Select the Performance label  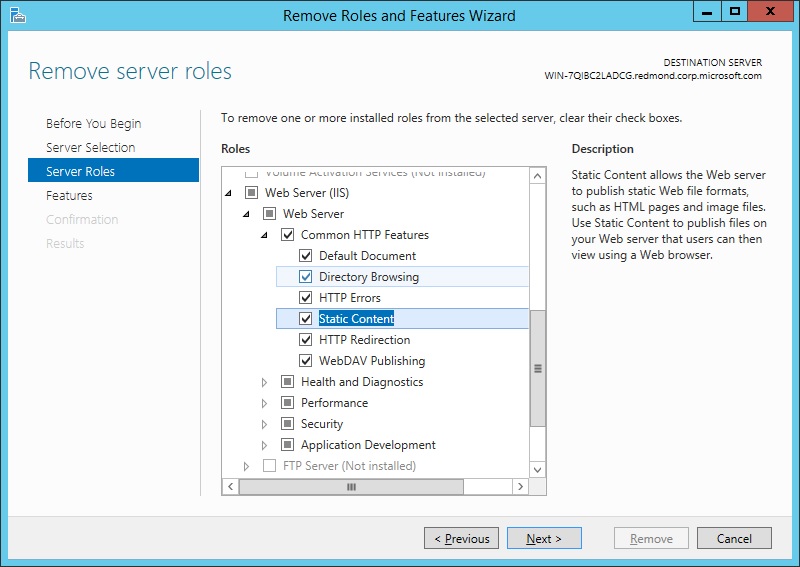coord(334,403)
